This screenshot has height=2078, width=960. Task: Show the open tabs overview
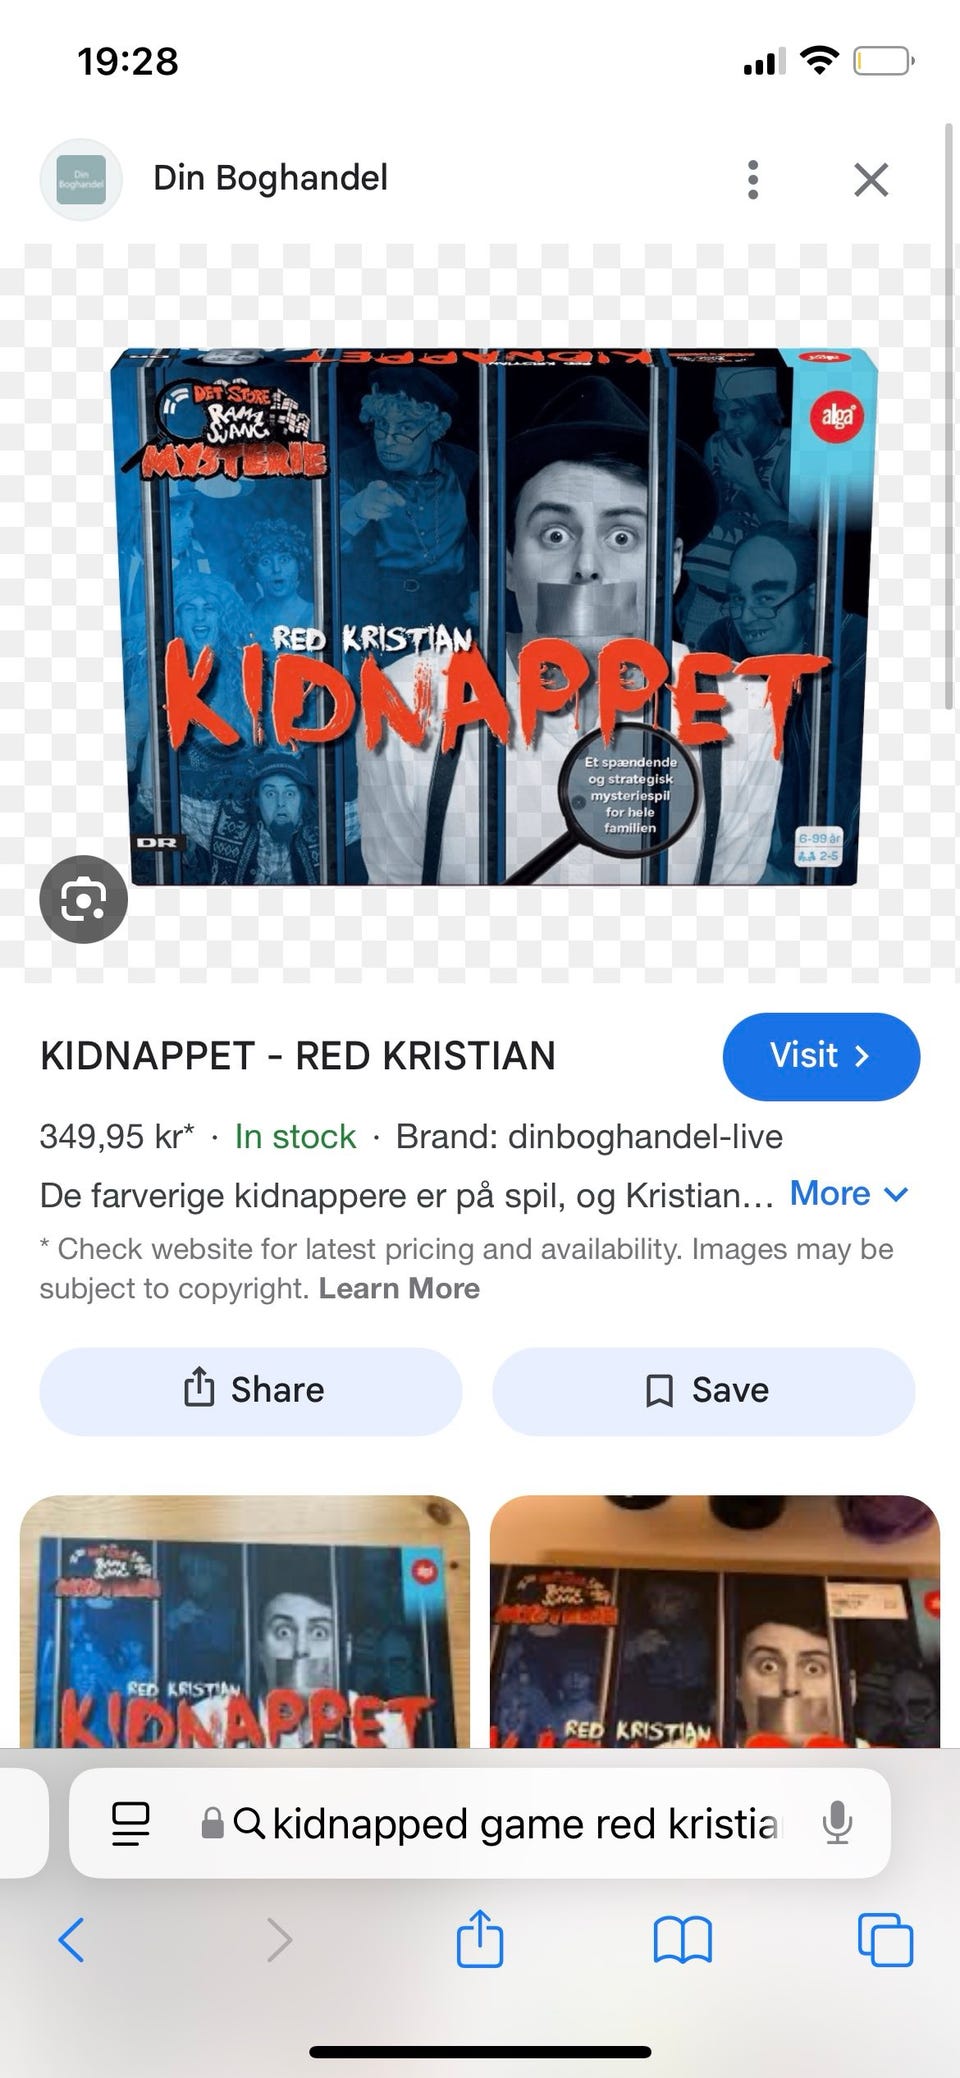point(885,1940)
